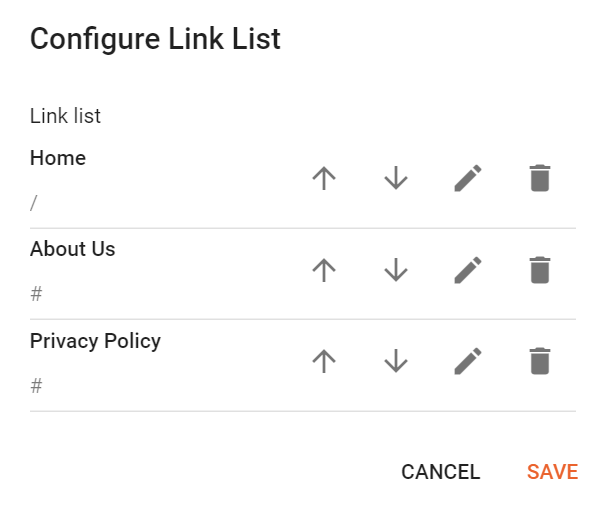Screen dimensions: 605x510
Task: Delete the Privacy Policy link
Action: click(540, 361)
